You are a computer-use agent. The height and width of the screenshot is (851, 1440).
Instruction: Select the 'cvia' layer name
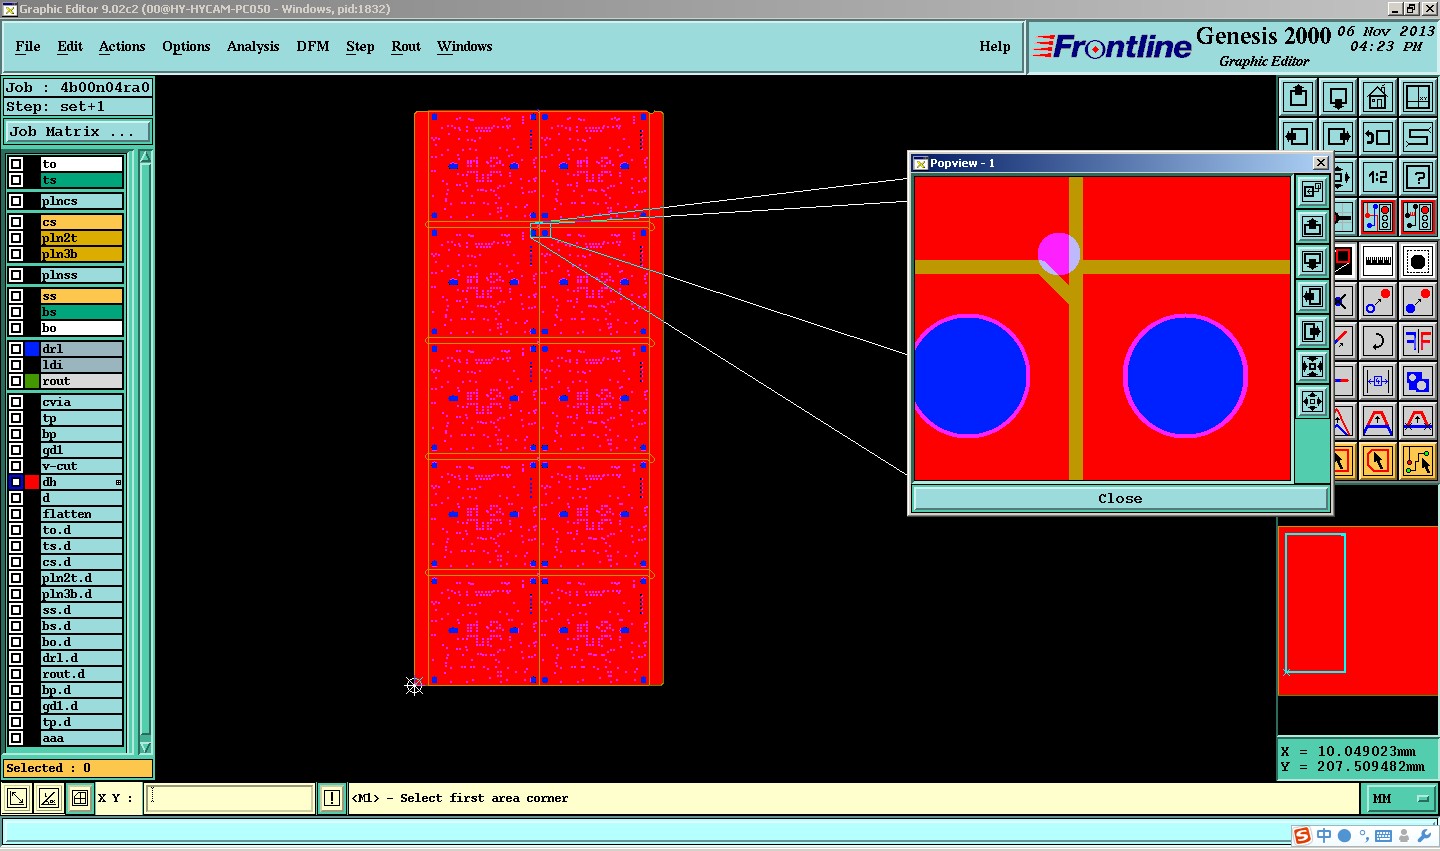coord(81,402)
